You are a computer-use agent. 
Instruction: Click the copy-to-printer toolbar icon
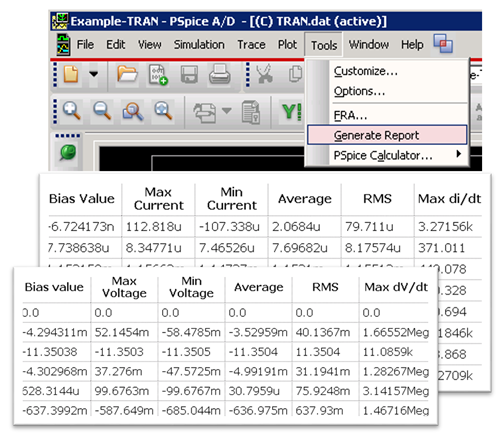click(x=205, y=112)
